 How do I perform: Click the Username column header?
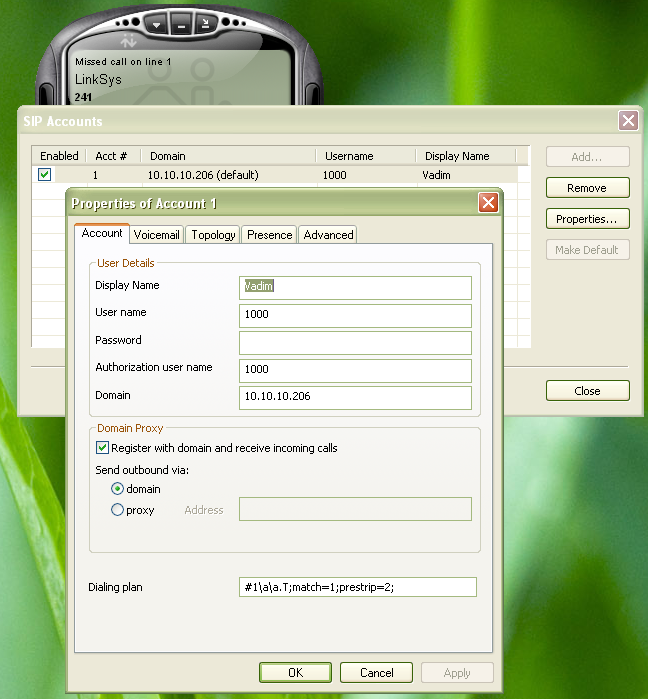pyautogui.click(x=365, y=156)
